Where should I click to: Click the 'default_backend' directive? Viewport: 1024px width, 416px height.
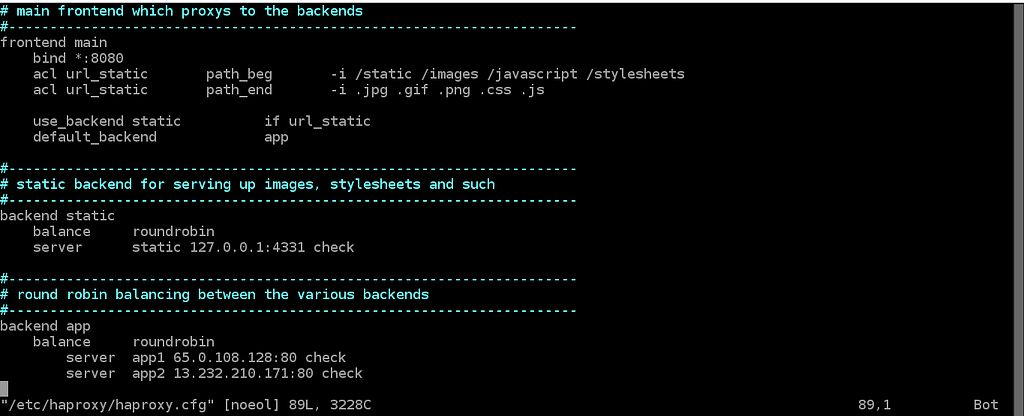coord(95,137)
